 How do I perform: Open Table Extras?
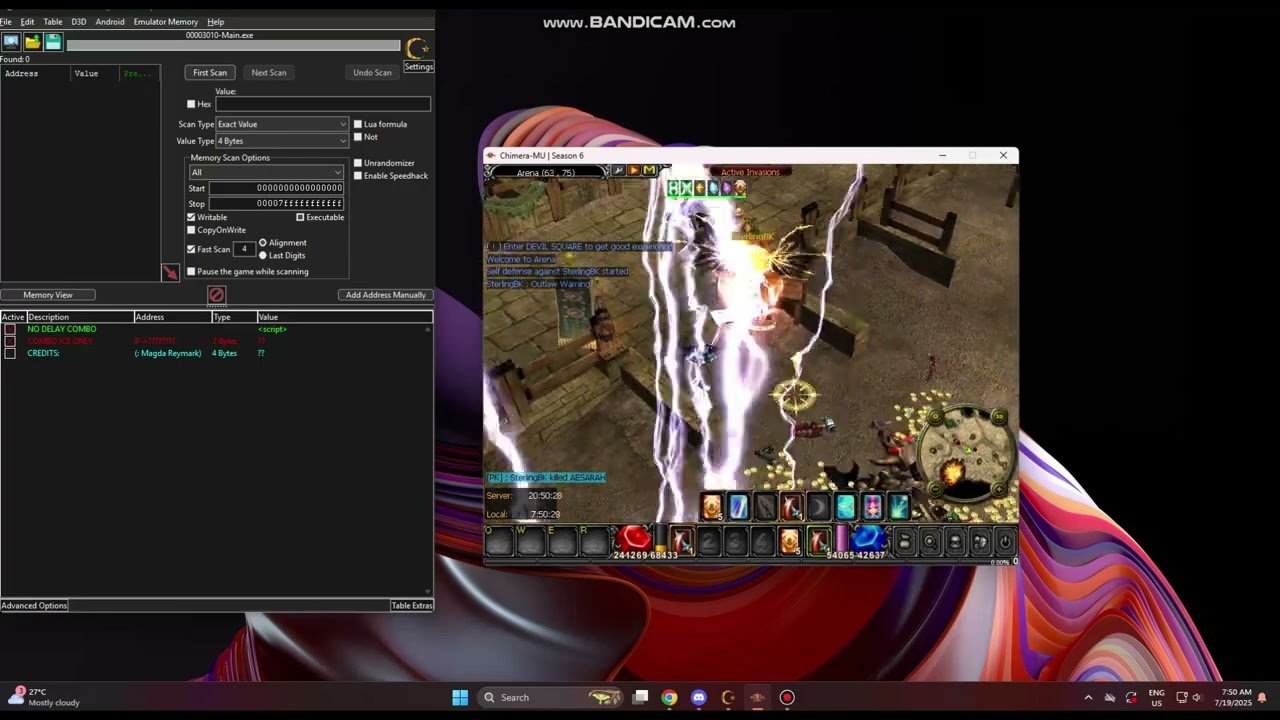412,605
